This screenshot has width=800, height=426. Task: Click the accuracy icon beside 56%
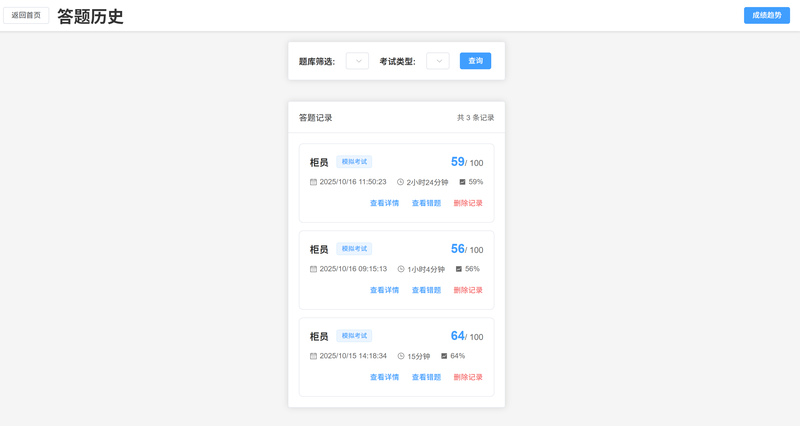point(459,269)
